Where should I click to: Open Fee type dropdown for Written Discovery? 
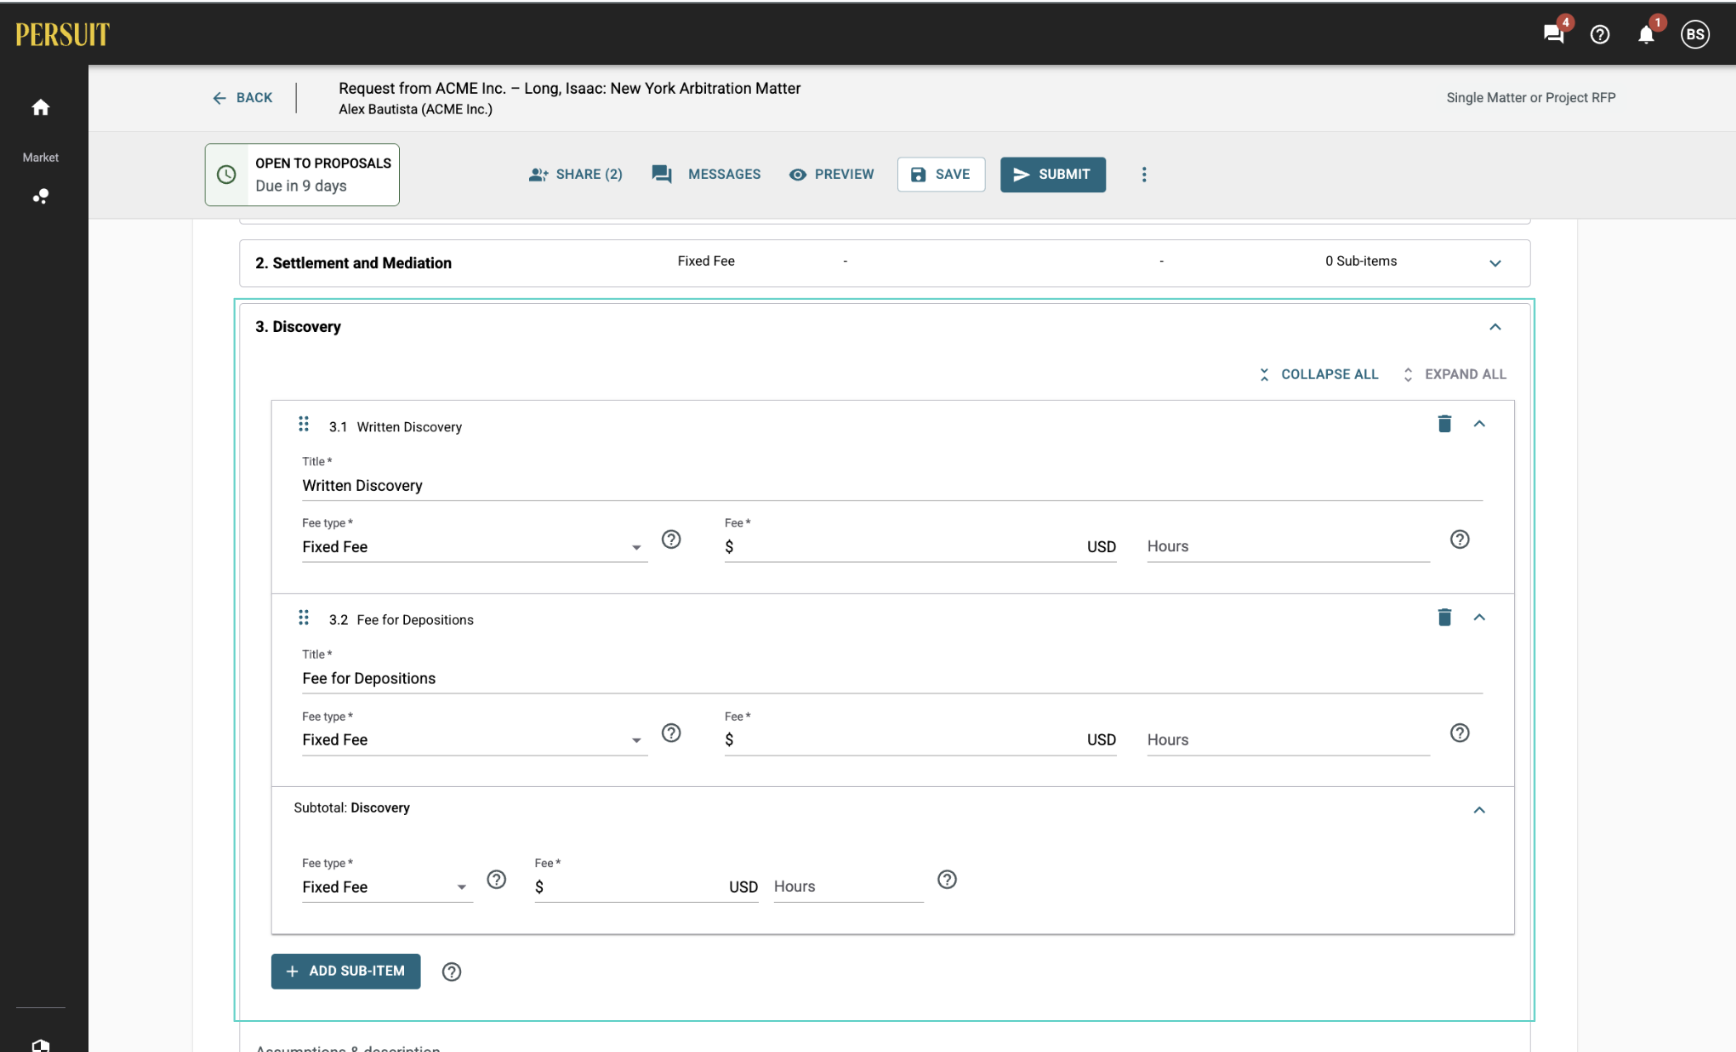tap(474, 547)
